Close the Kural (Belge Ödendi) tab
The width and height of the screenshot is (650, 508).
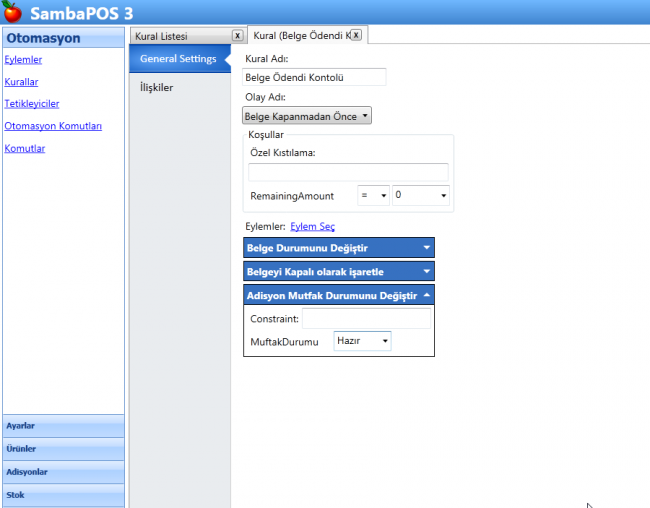(355, 35)
